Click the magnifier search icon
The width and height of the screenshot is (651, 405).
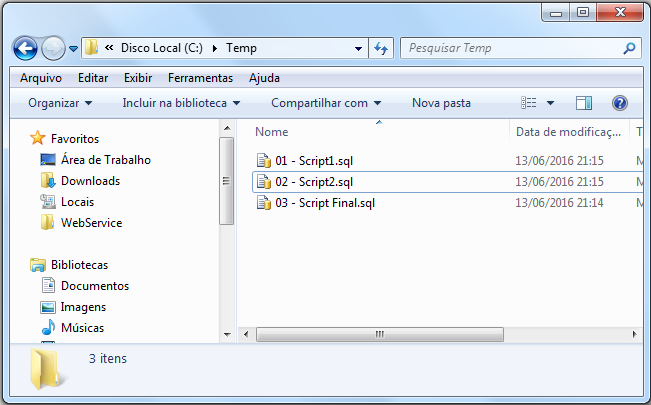(x=629, y=48)
